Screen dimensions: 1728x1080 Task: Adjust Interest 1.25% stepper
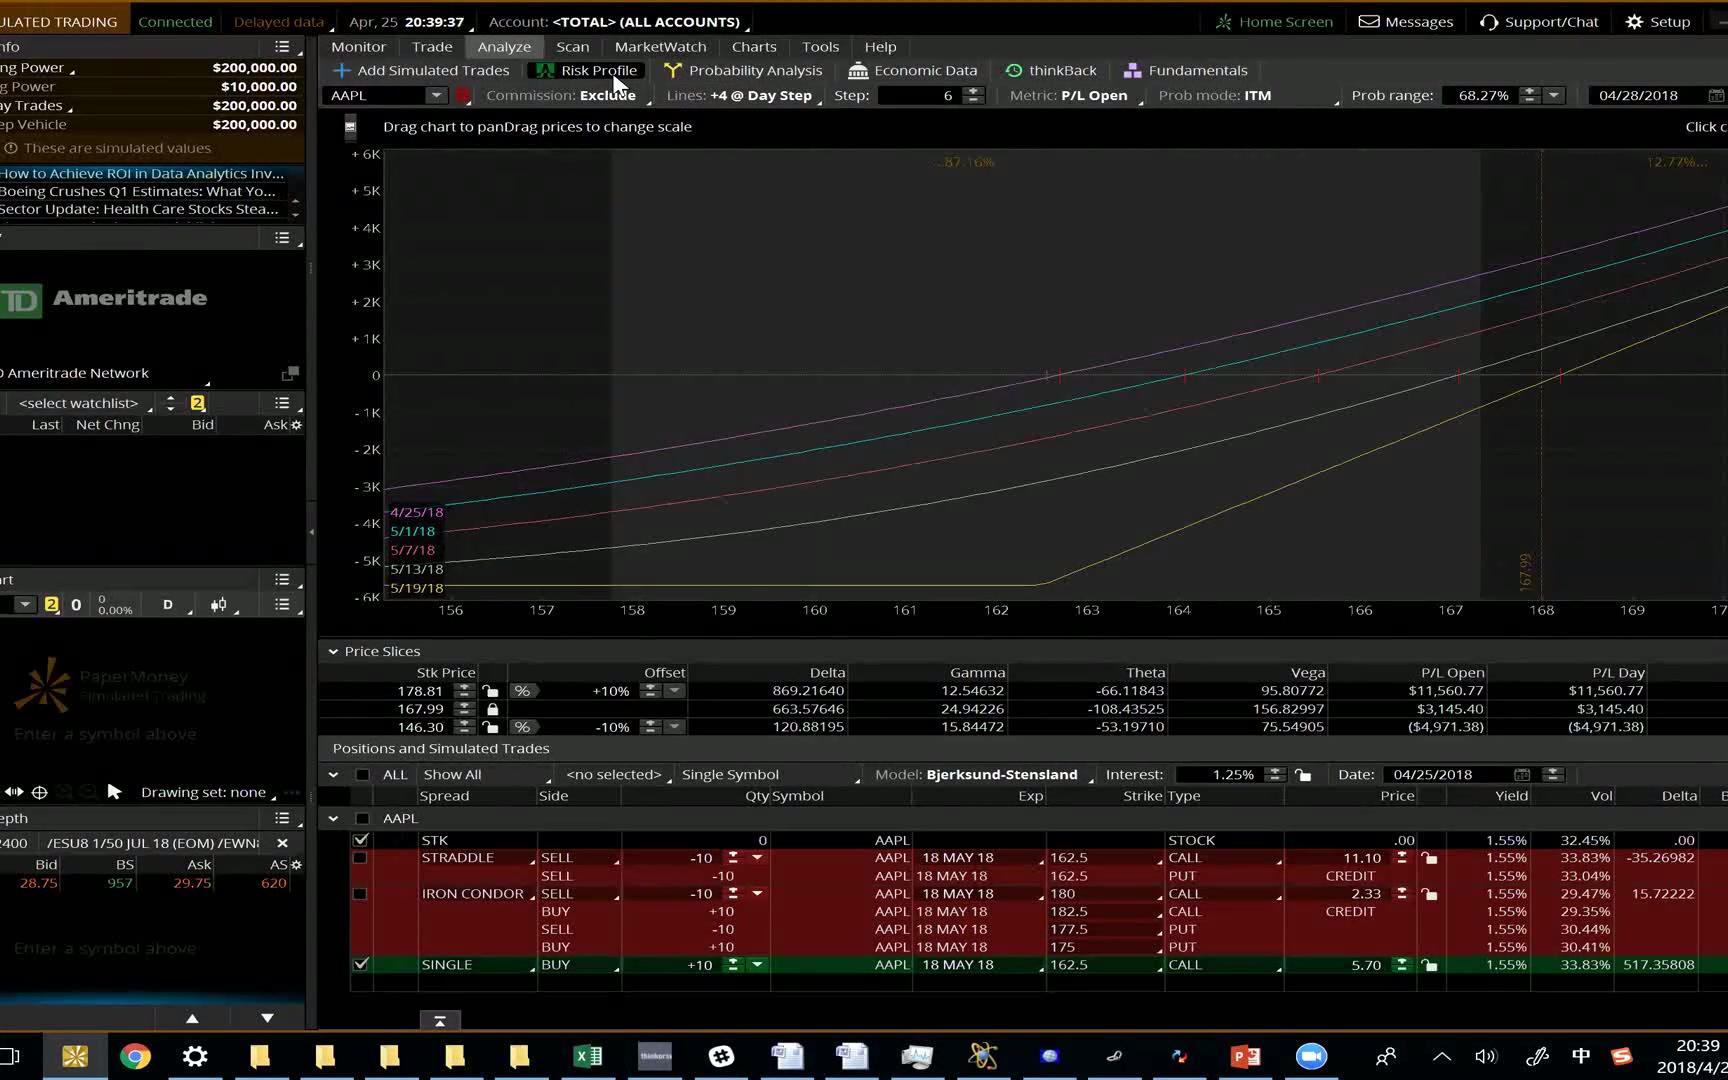click(x=1274, y=774)
